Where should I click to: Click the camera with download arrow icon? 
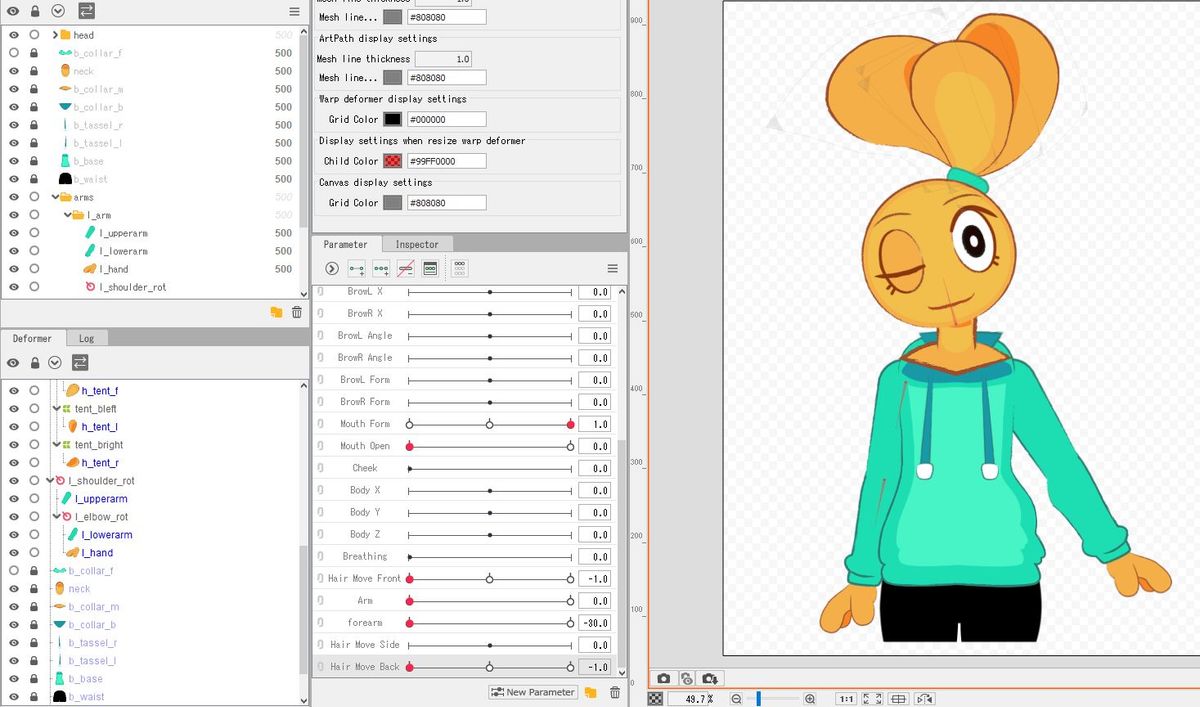click(710, 678)
